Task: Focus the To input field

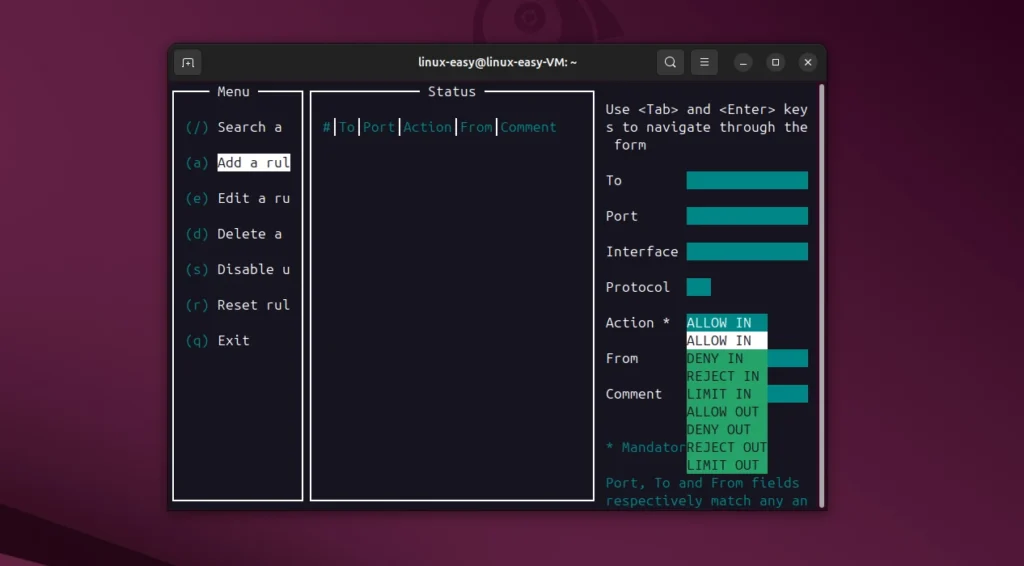Action: 746,180
